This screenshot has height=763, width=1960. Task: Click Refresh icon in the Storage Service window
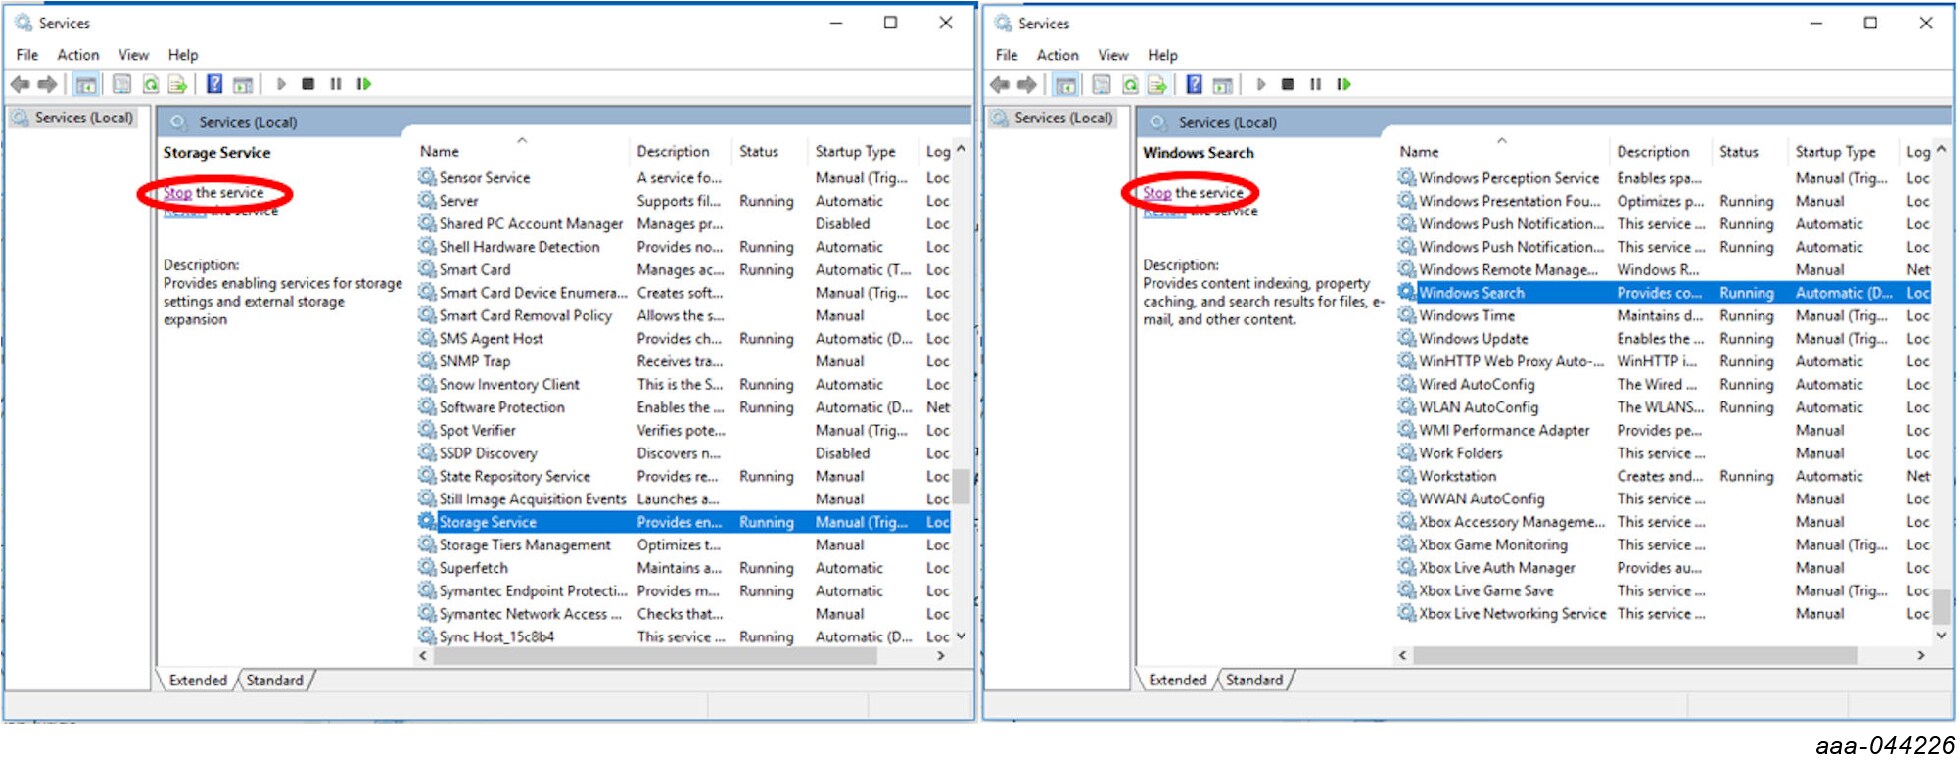pyautogui.click(x=150, y=84)
